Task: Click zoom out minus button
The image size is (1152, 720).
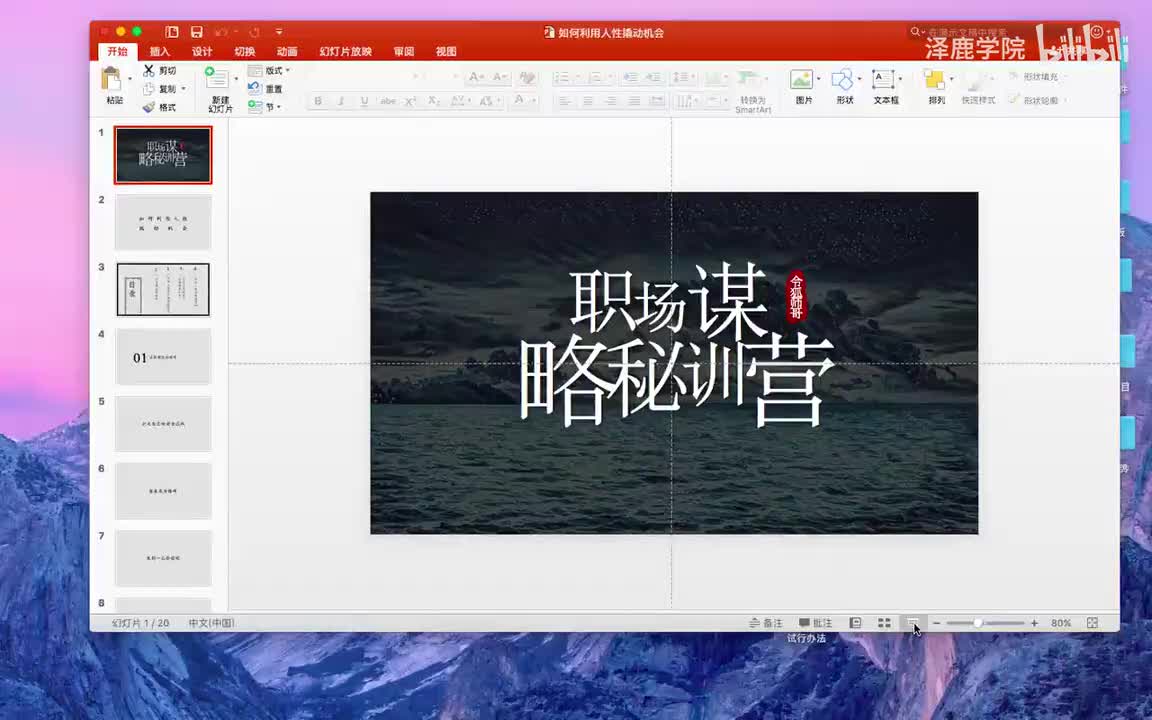Action: 937,623
